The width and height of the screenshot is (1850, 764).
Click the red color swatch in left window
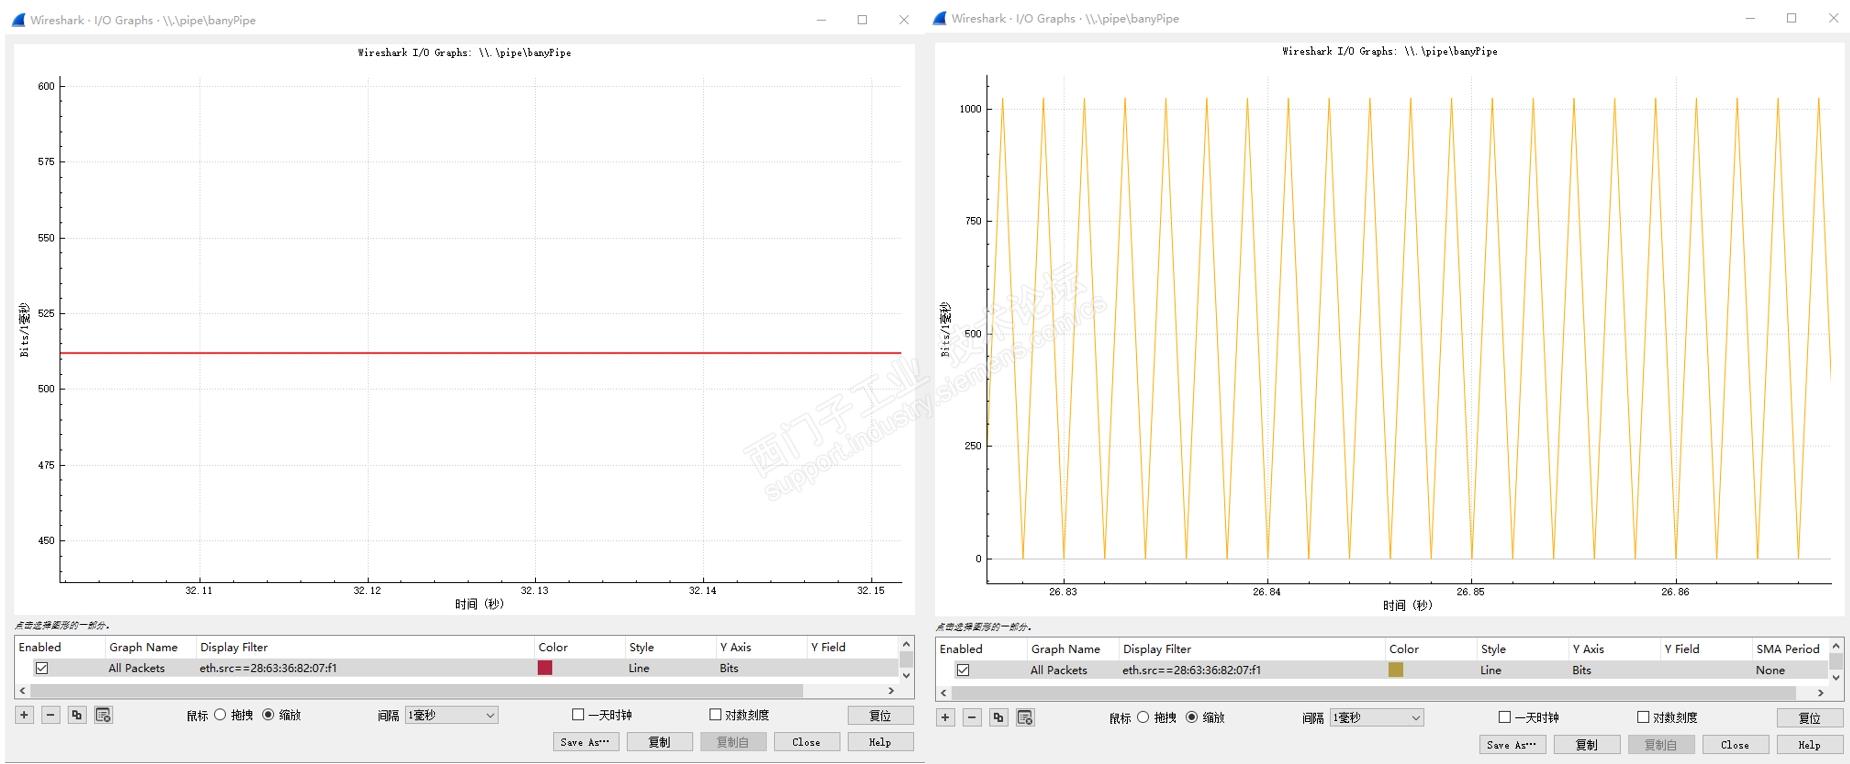coord(545,668)
